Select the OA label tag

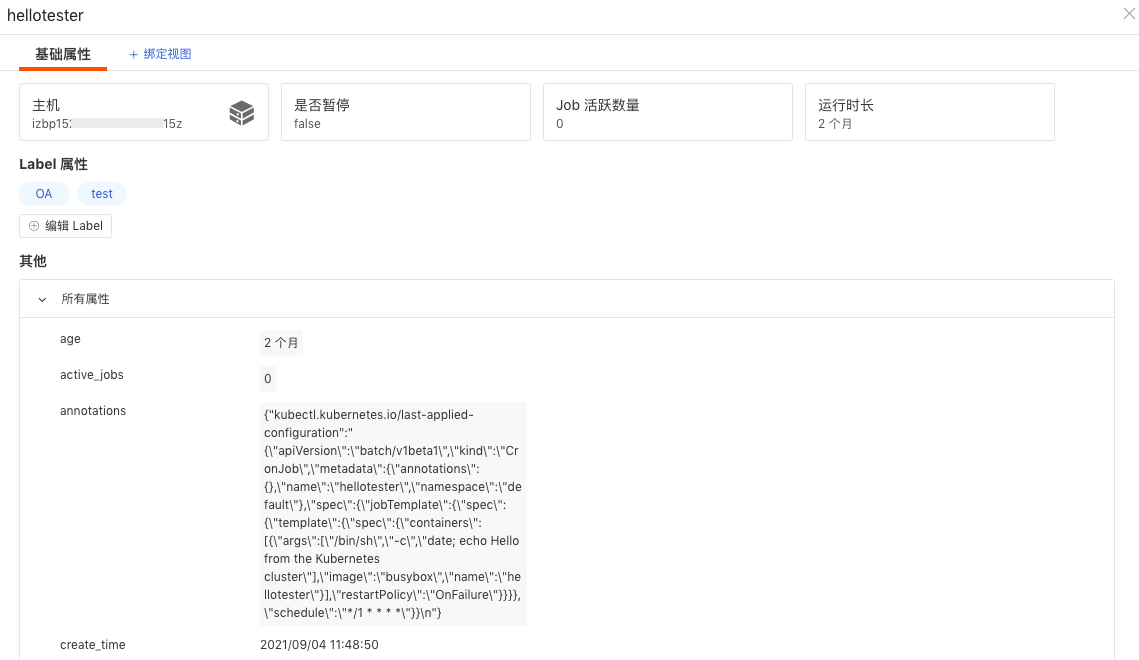pos(44,194)
